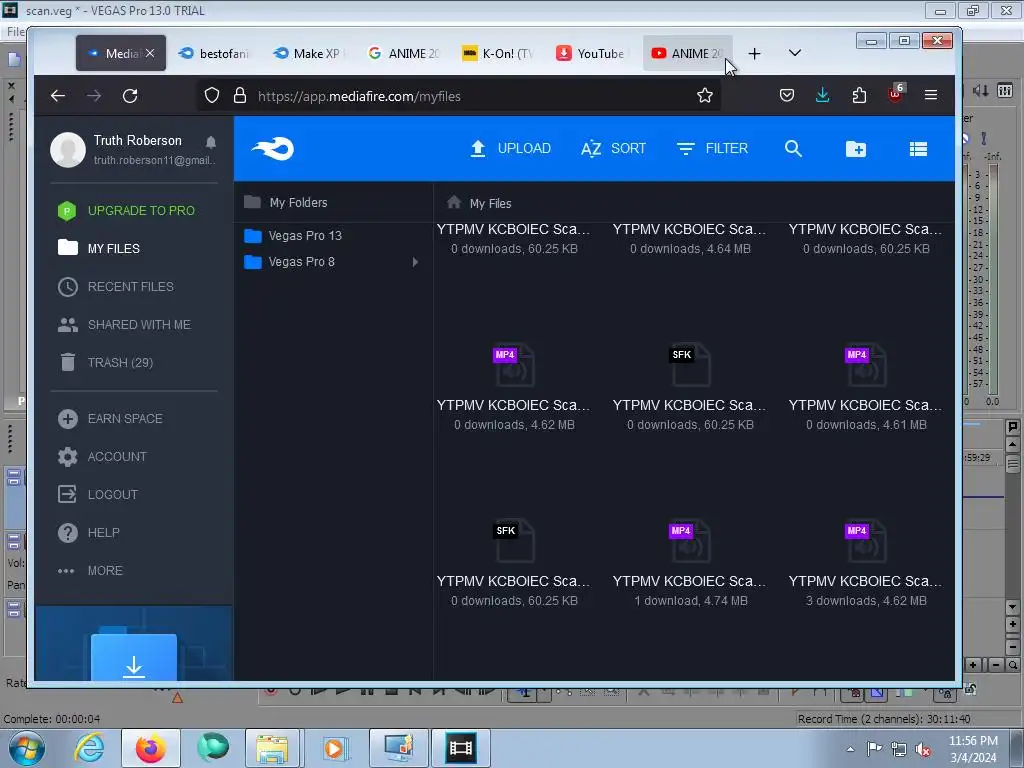Open MP4 file with 1 download, 4.74 MB
Image resolution: width=1024 pixels, height=768 pixels.
690,562
